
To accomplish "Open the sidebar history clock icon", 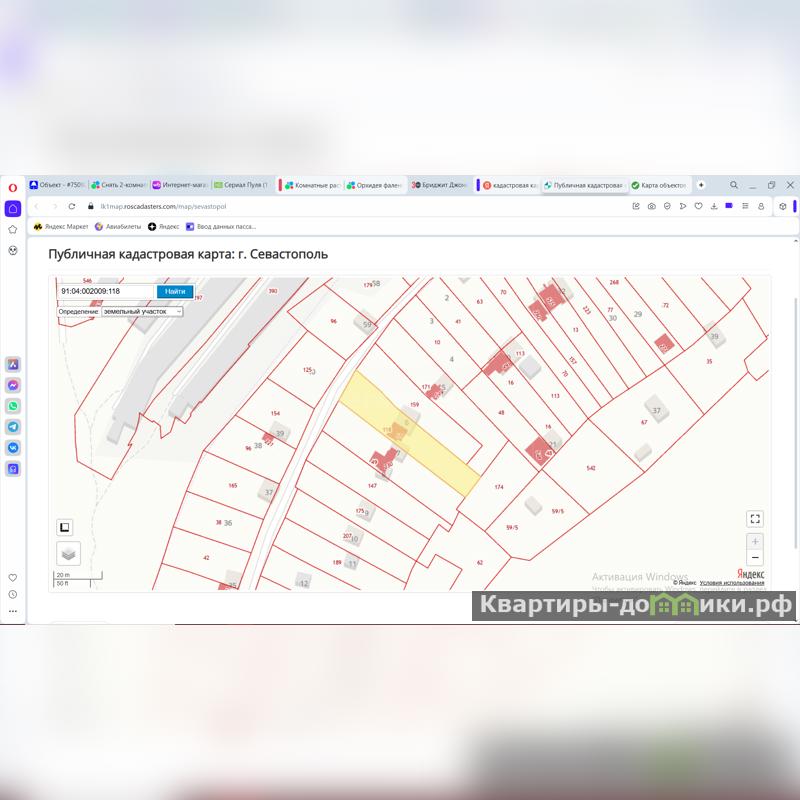I will click(x=13, y=594).
